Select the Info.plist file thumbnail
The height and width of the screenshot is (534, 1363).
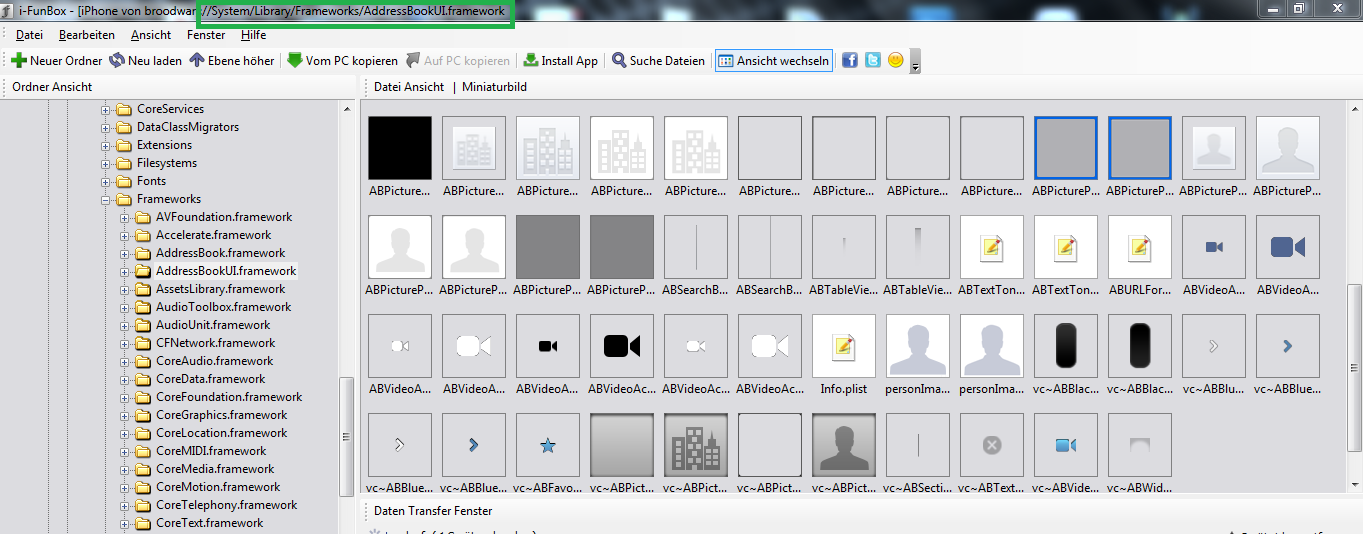coord(844,346)
